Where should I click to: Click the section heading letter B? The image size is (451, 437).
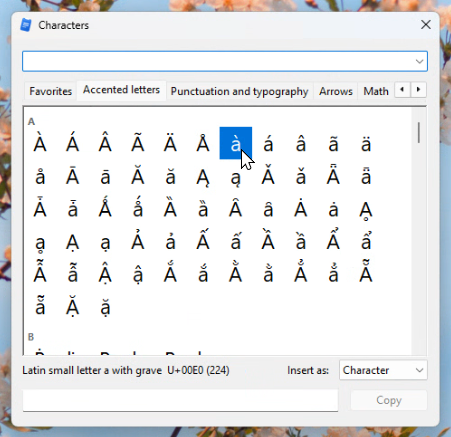click(31, 337)
